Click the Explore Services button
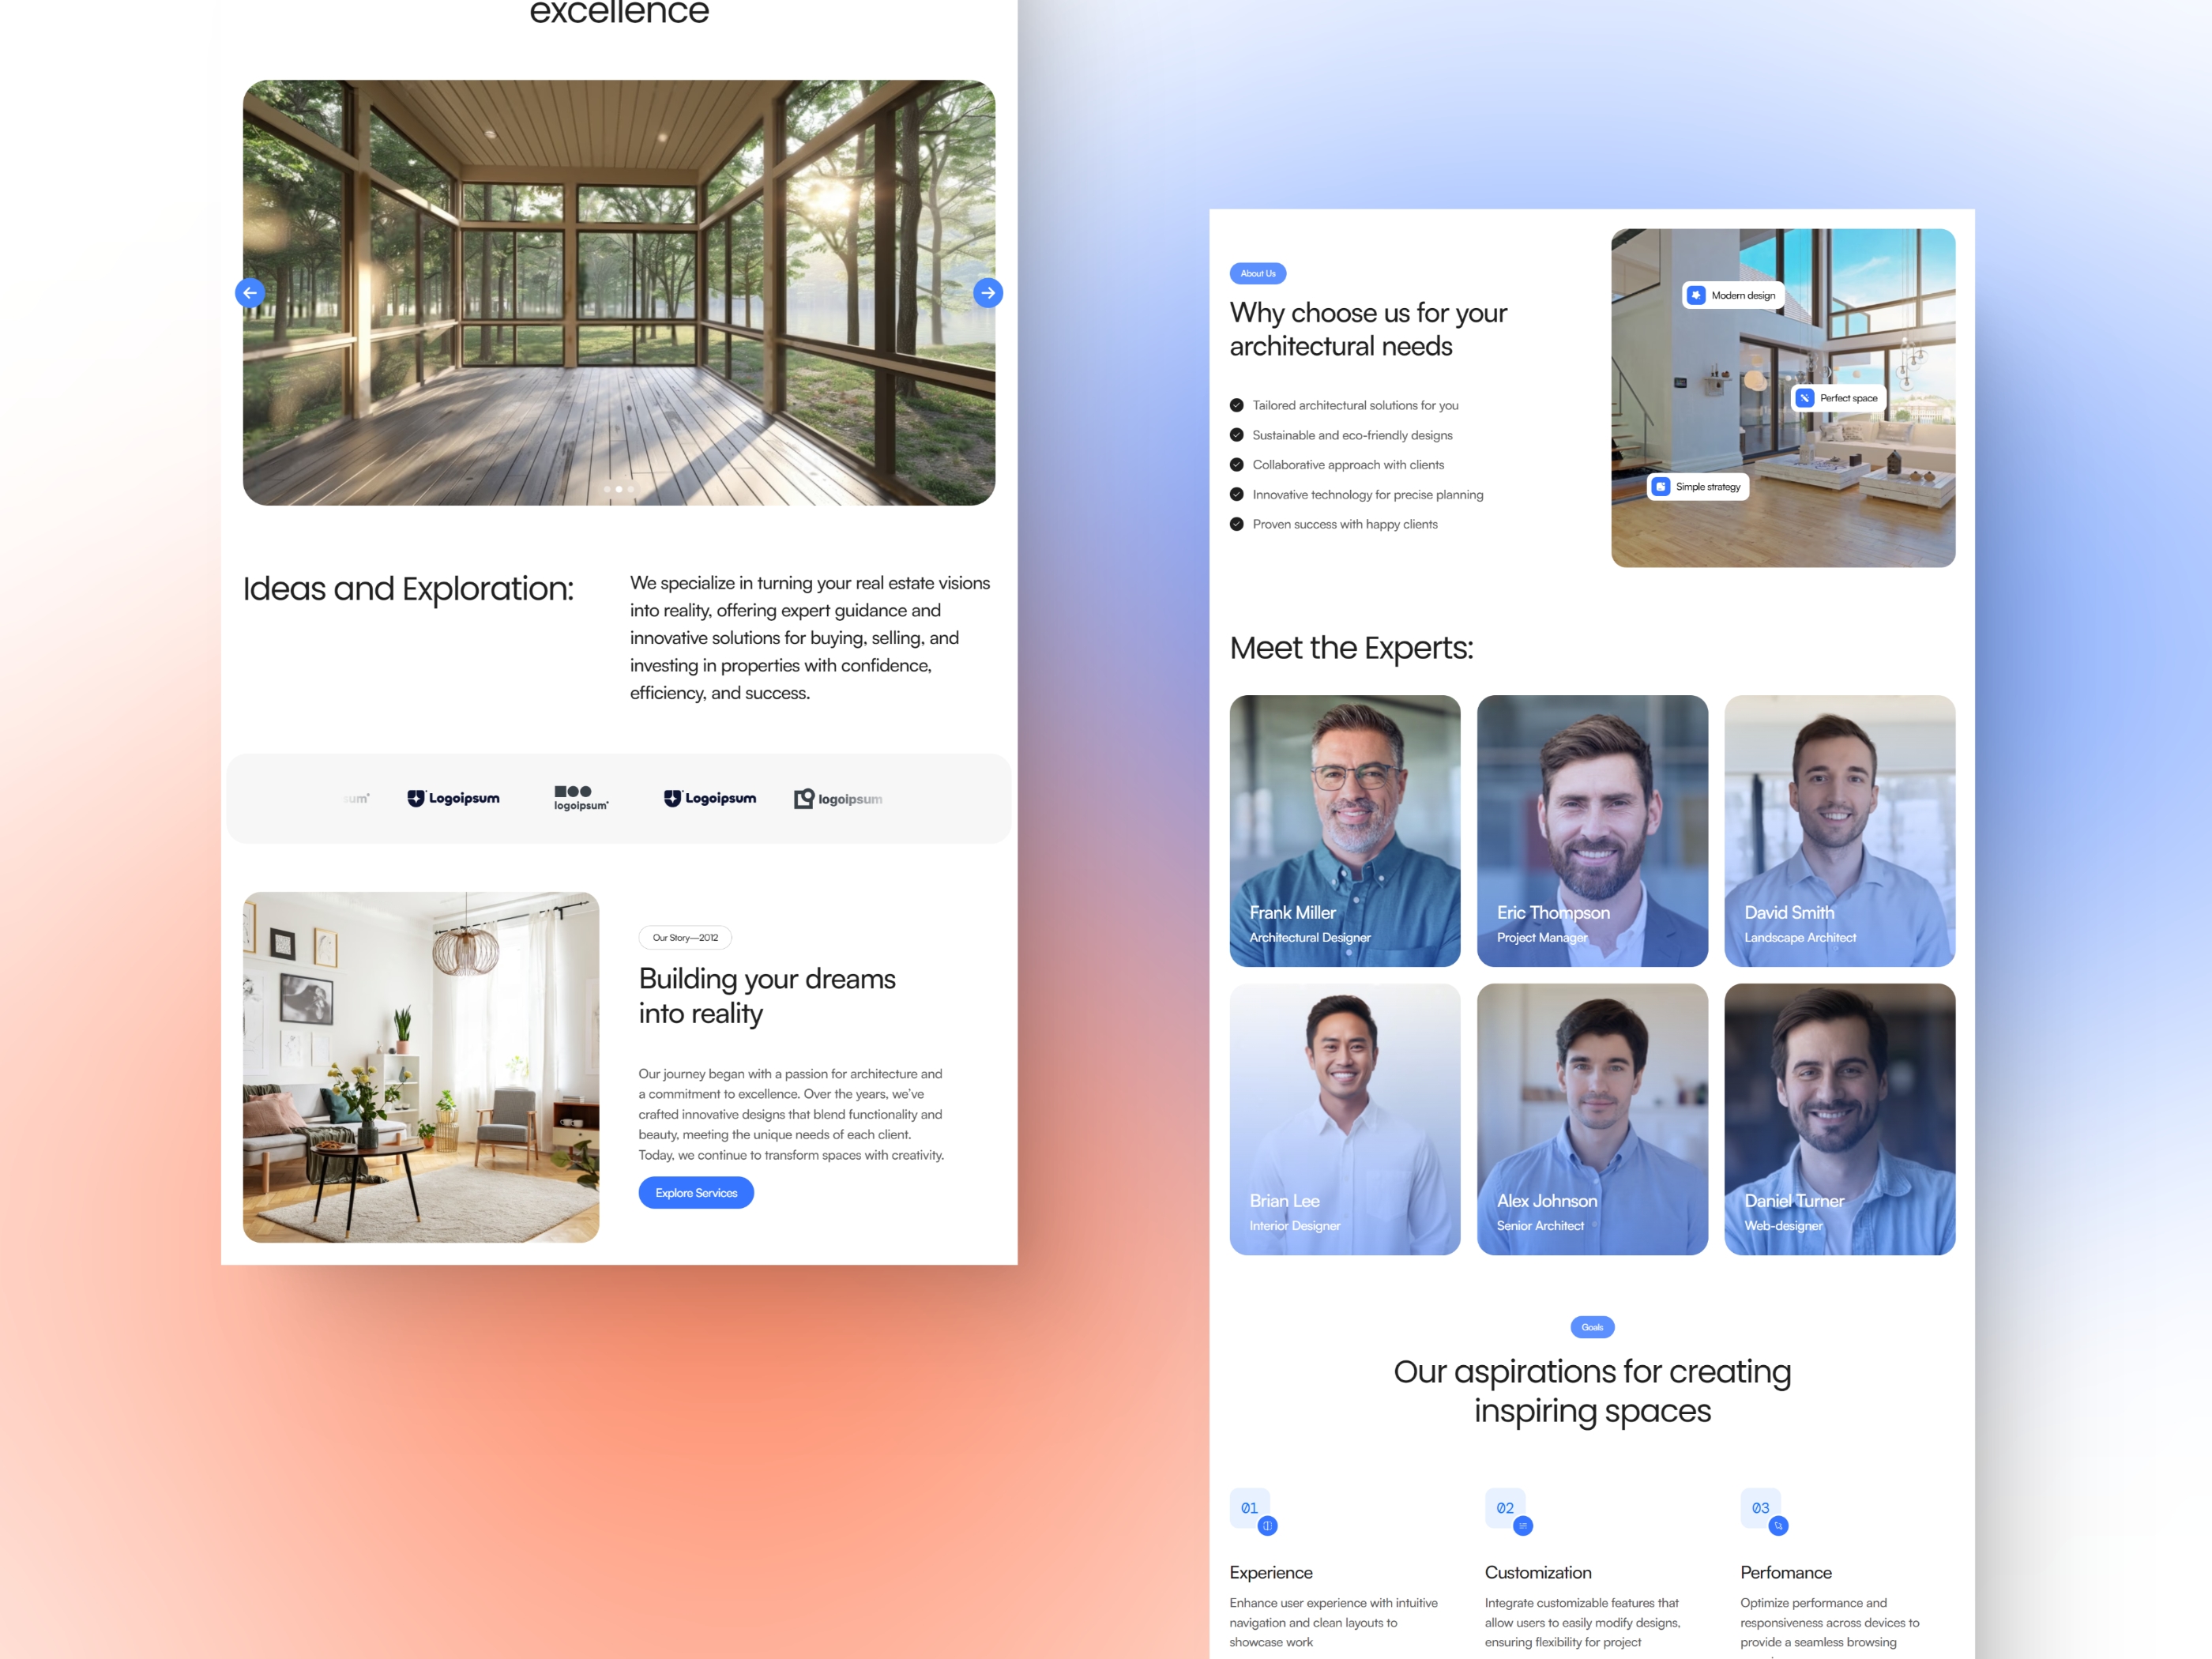Image resolution: width=2212 pixels, height=1659 pixels. (695, 1192)
